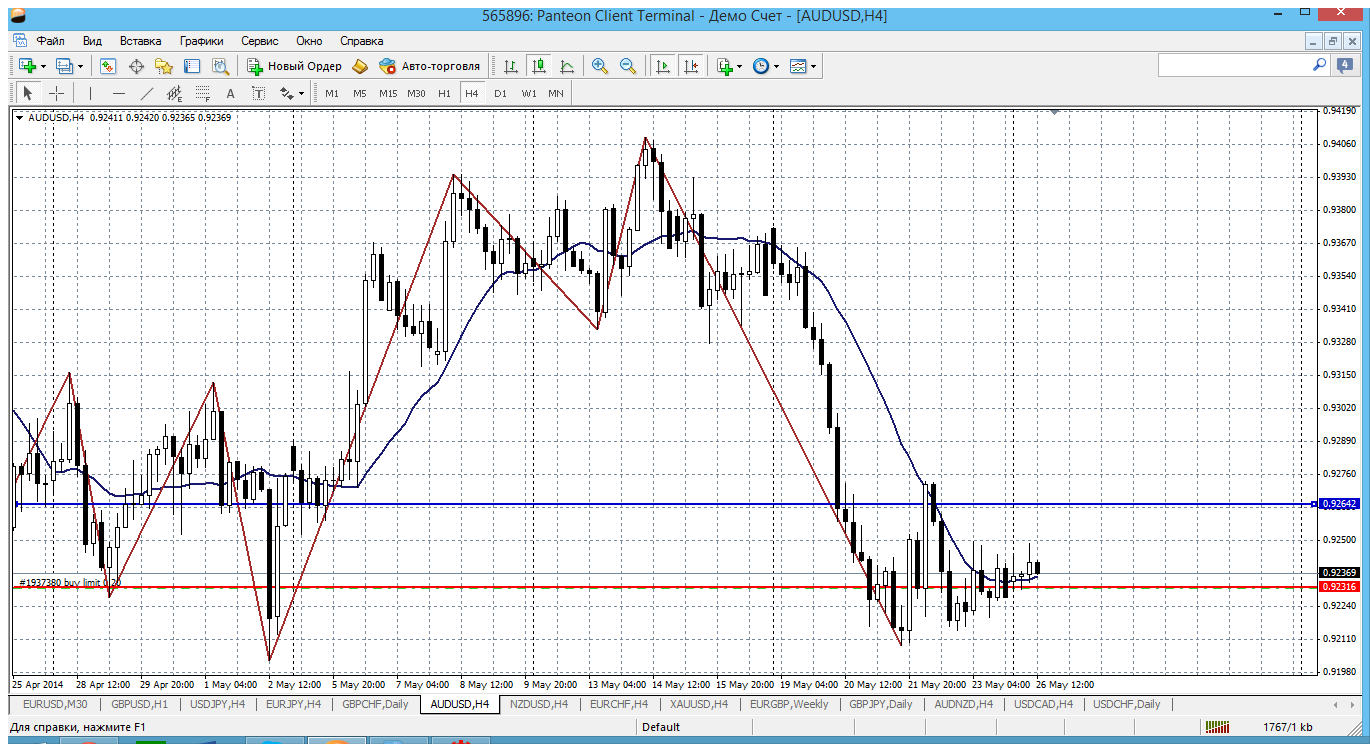Click the chart zoom in magnifier

[x=600, y=66]
